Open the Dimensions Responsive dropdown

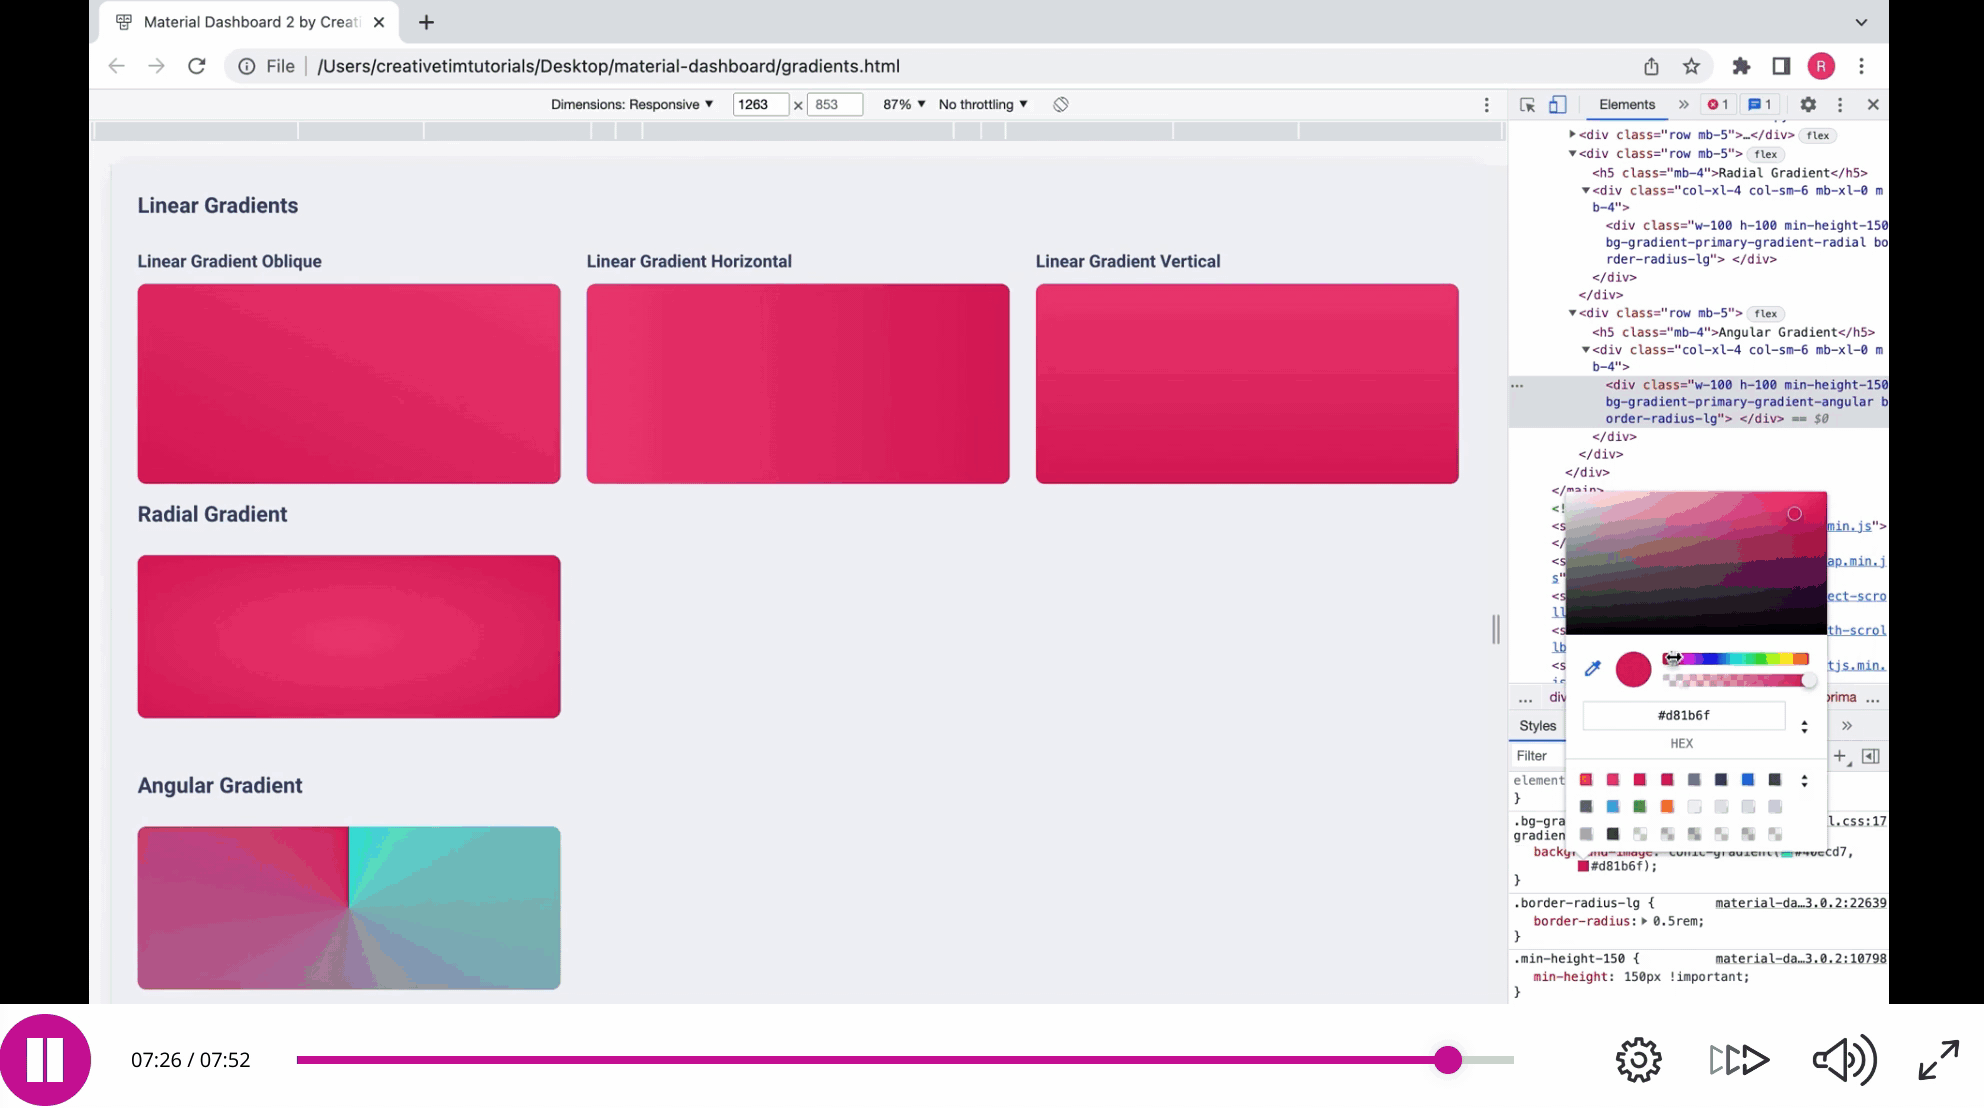coord(632,104)
